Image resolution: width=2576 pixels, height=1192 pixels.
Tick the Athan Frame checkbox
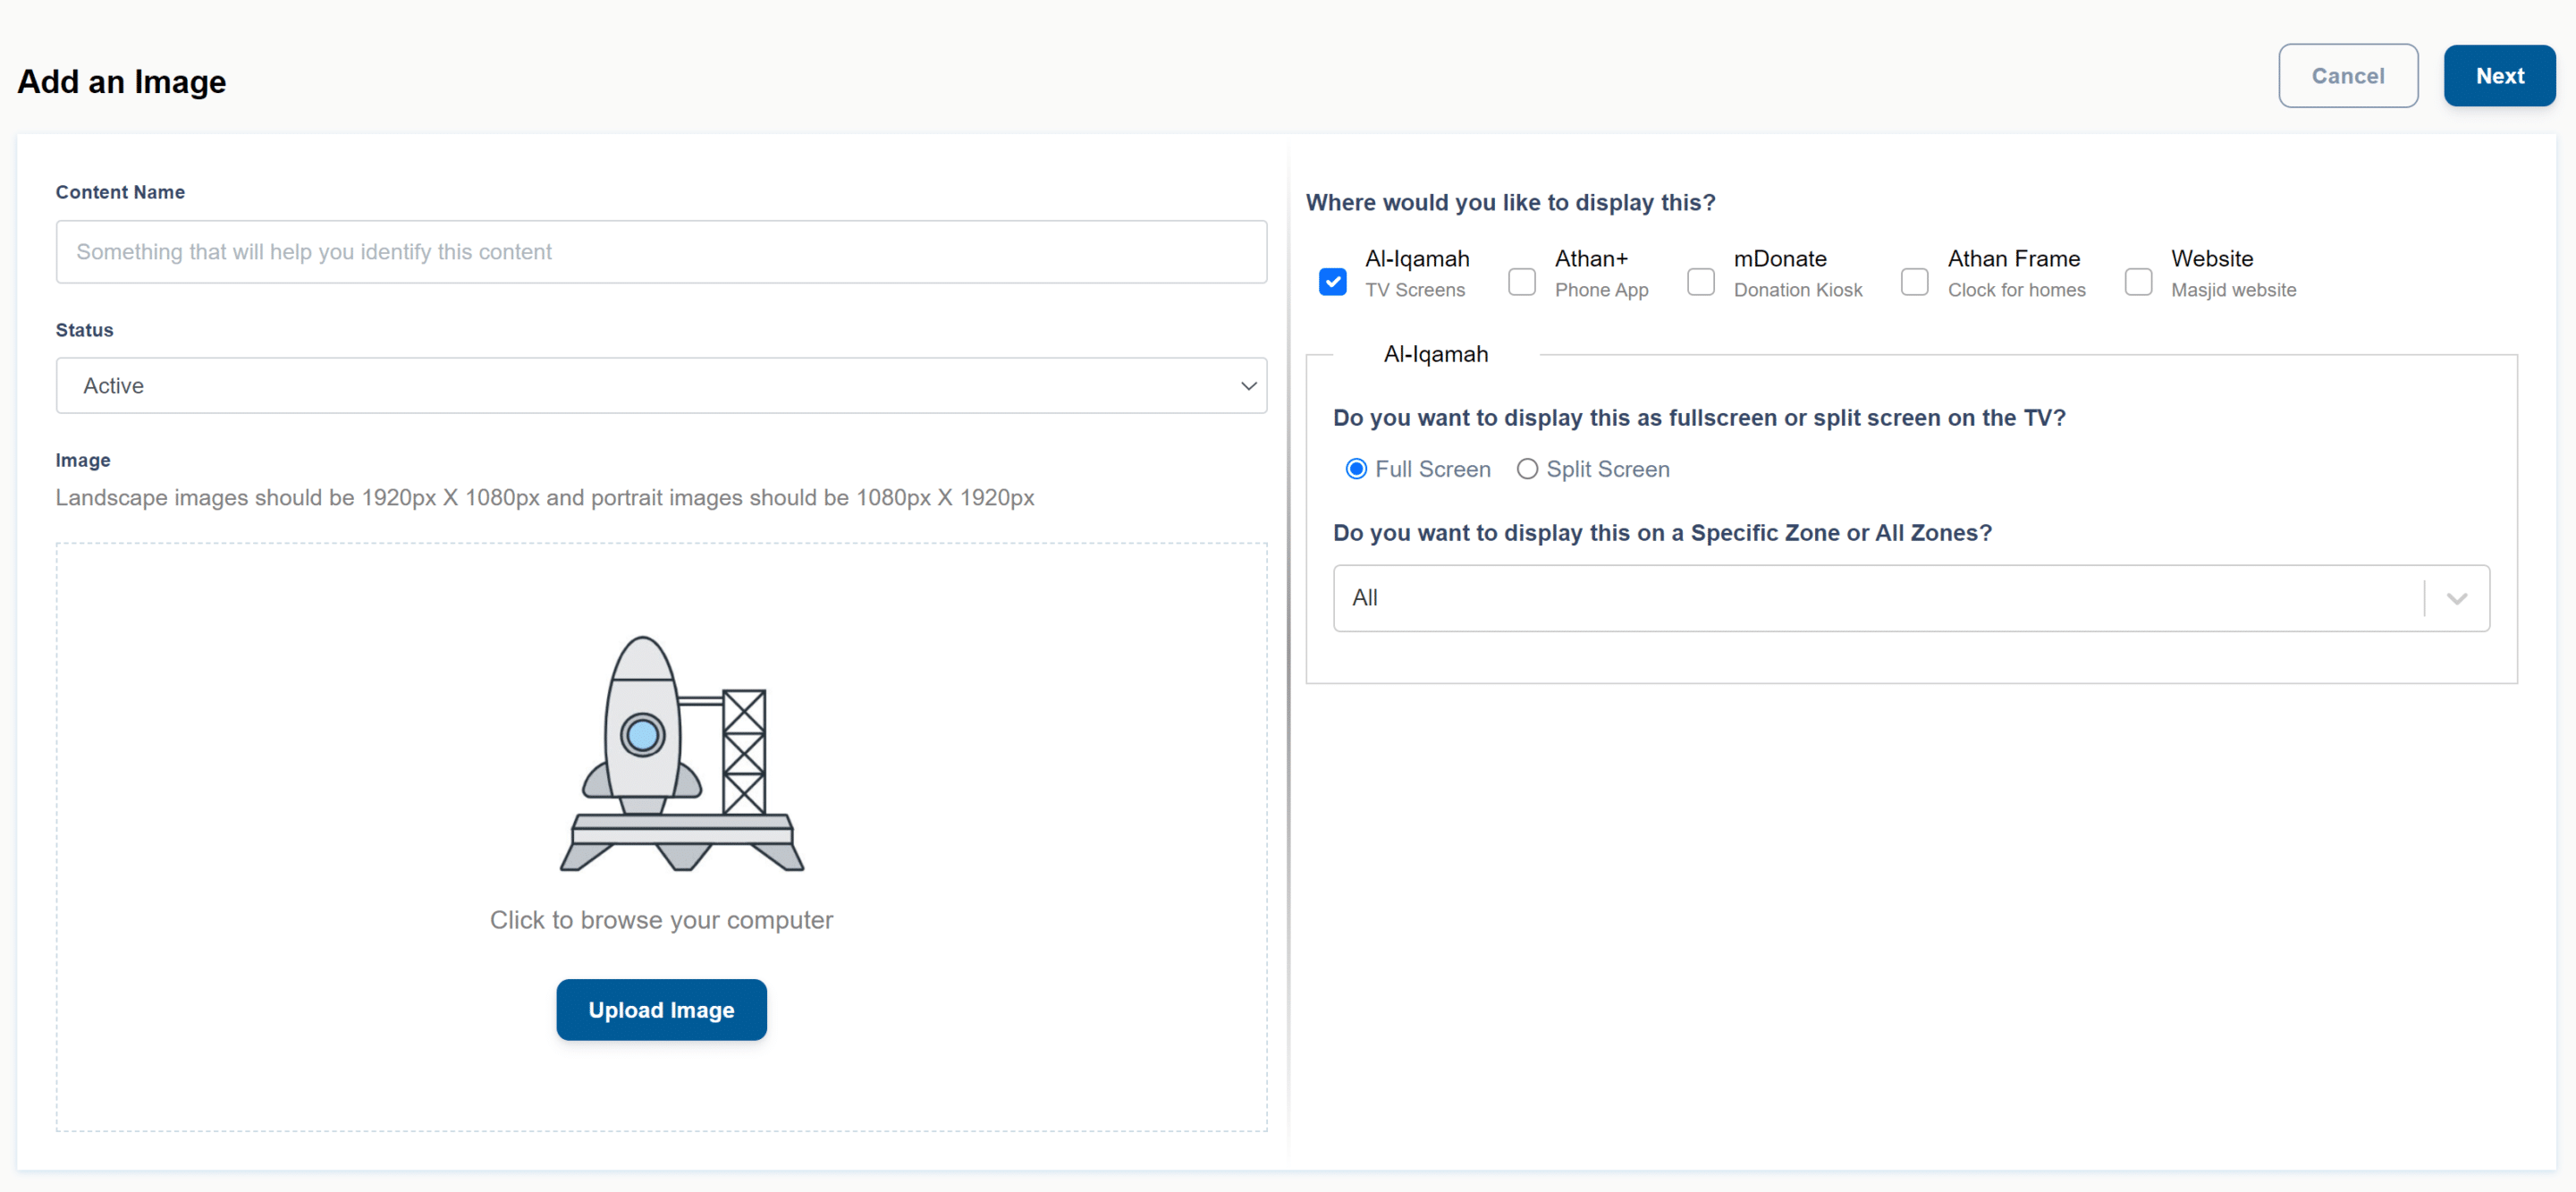[1914, 282]
